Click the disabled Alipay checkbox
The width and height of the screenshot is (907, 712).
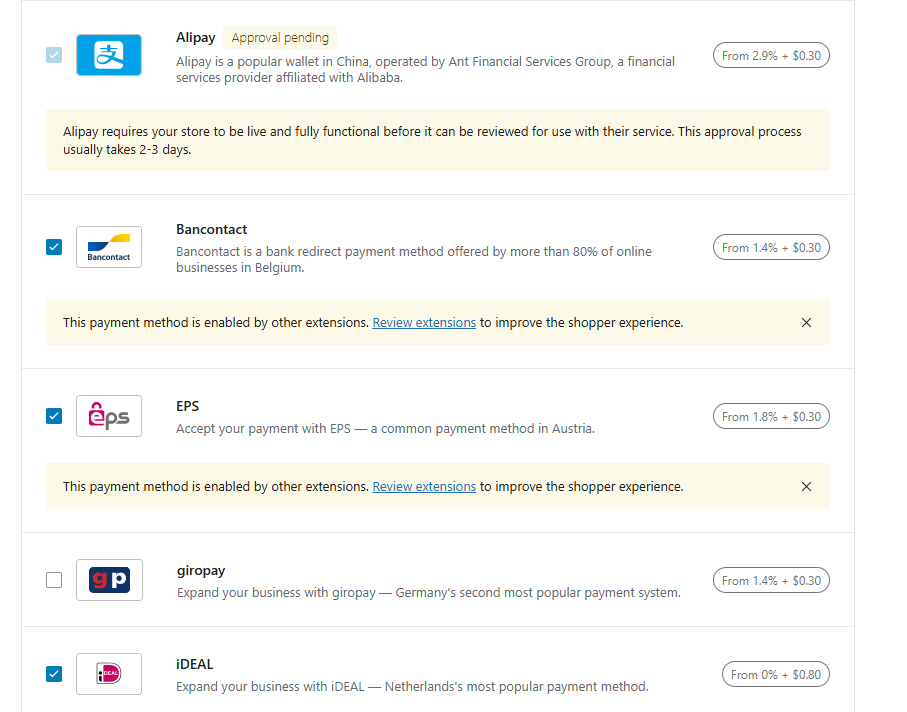pyautogui.click(x=54, y=55)
